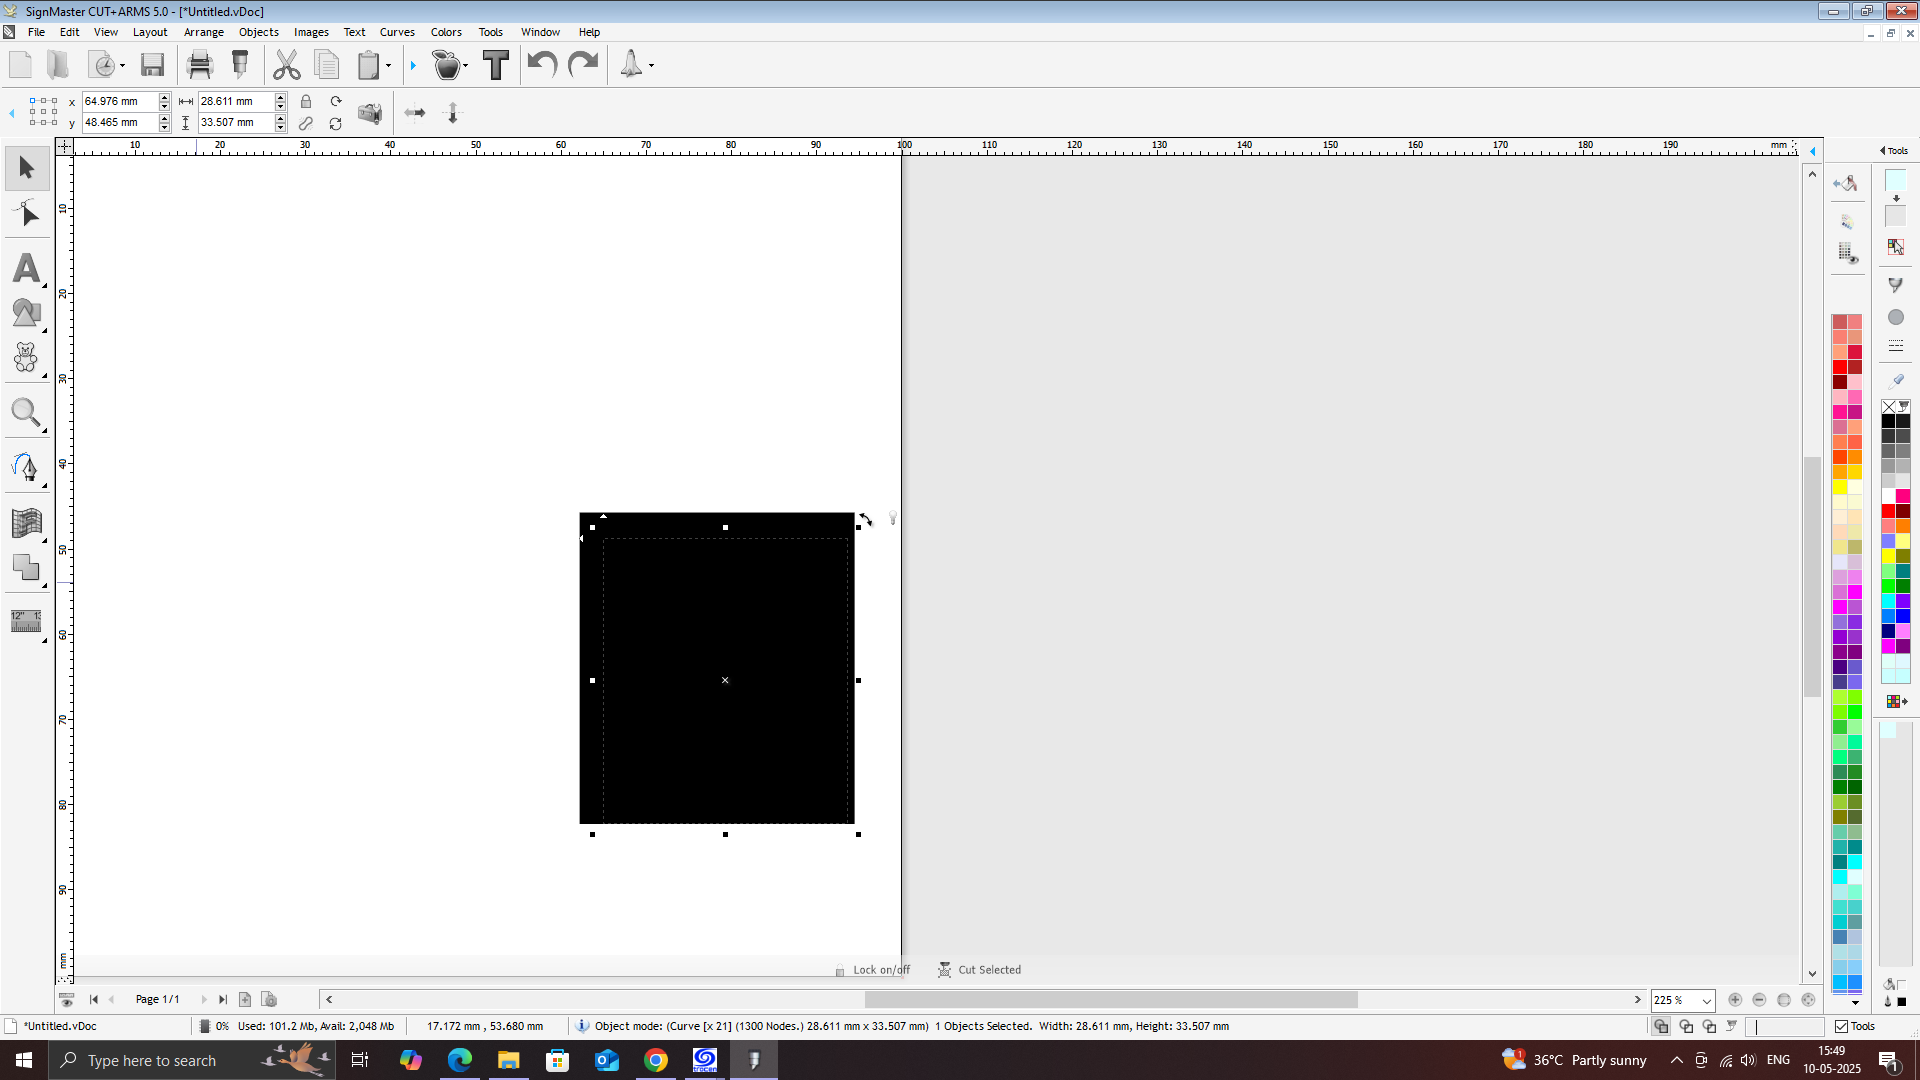Jump to first page
Screen dimensions: 1920x1080
pos(94,1000)
